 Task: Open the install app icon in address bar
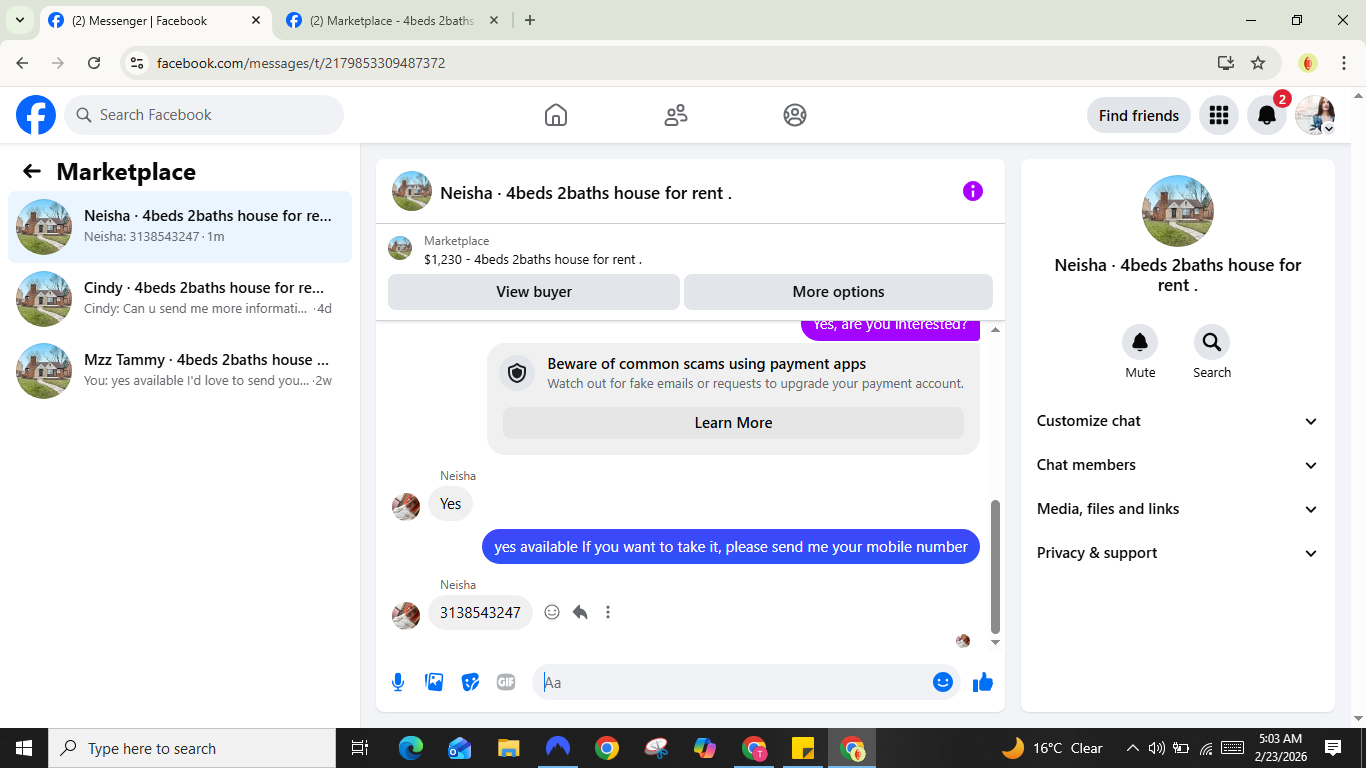(1226, 63)
